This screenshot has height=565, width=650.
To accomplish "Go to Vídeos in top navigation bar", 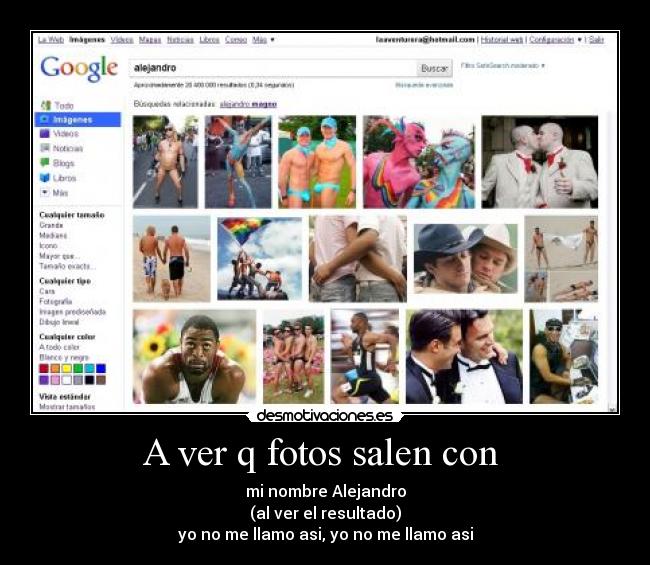I will (x=122, y=40).
